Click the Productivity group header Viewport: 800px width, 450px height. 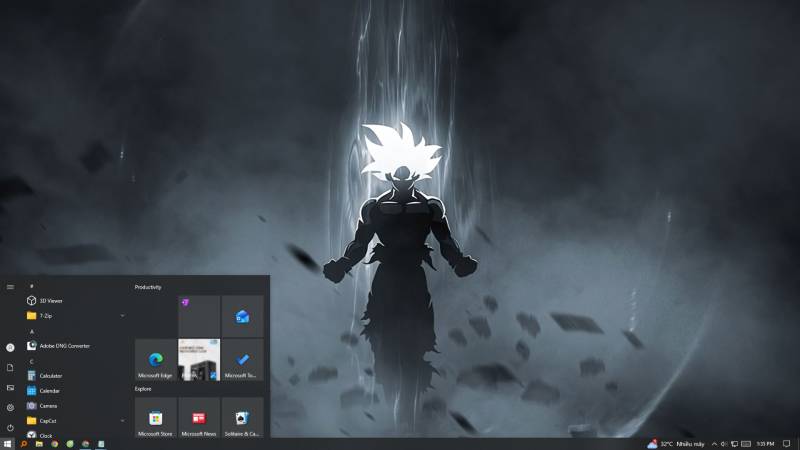[x=148, y=287]
